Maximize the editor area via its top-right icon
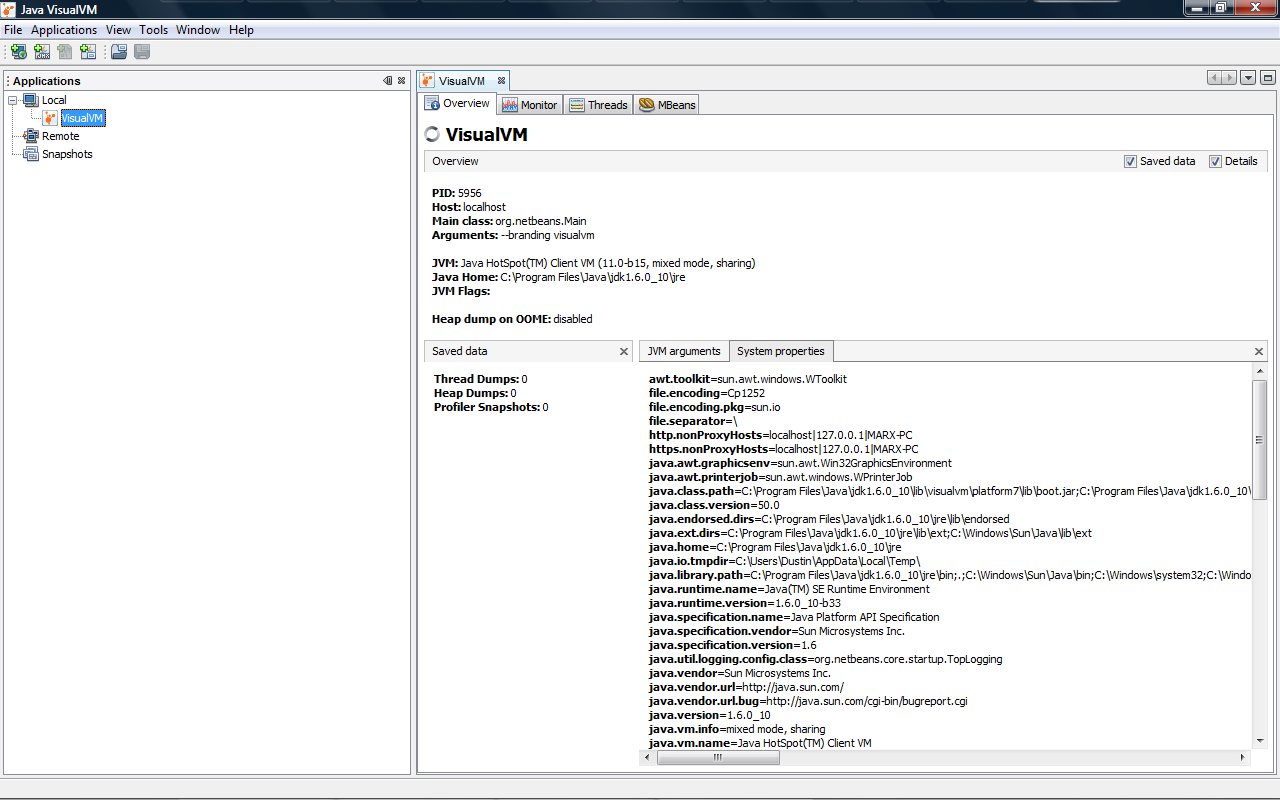 [x=1268, y=76]
